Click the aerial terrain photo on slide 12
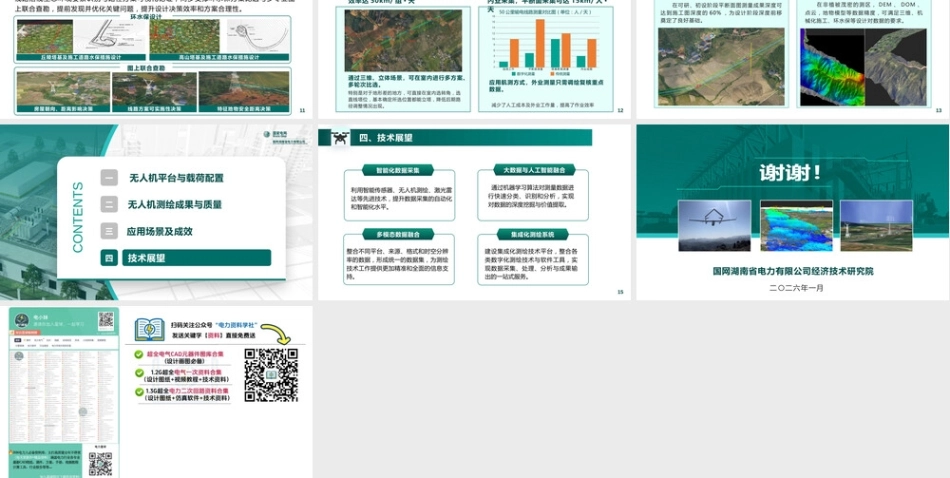The height and width of the screenshot is (478, 950). tap(403, 41)
